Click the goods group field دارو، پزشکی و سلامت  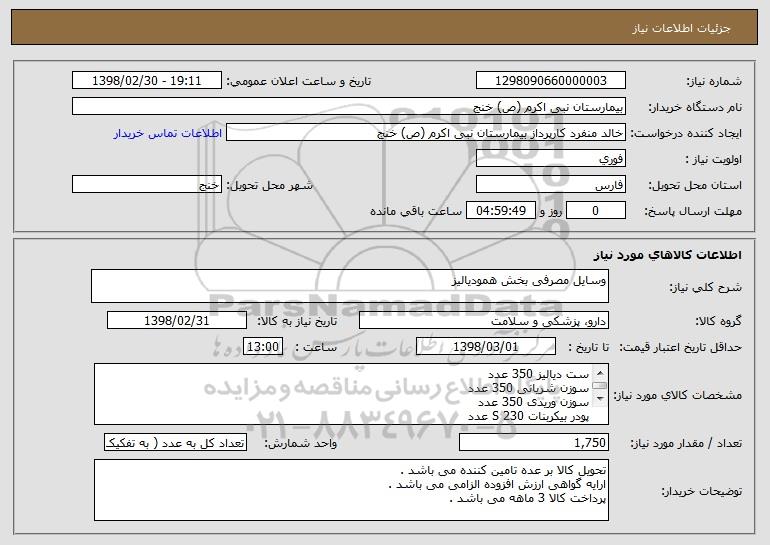click(484, 321)
